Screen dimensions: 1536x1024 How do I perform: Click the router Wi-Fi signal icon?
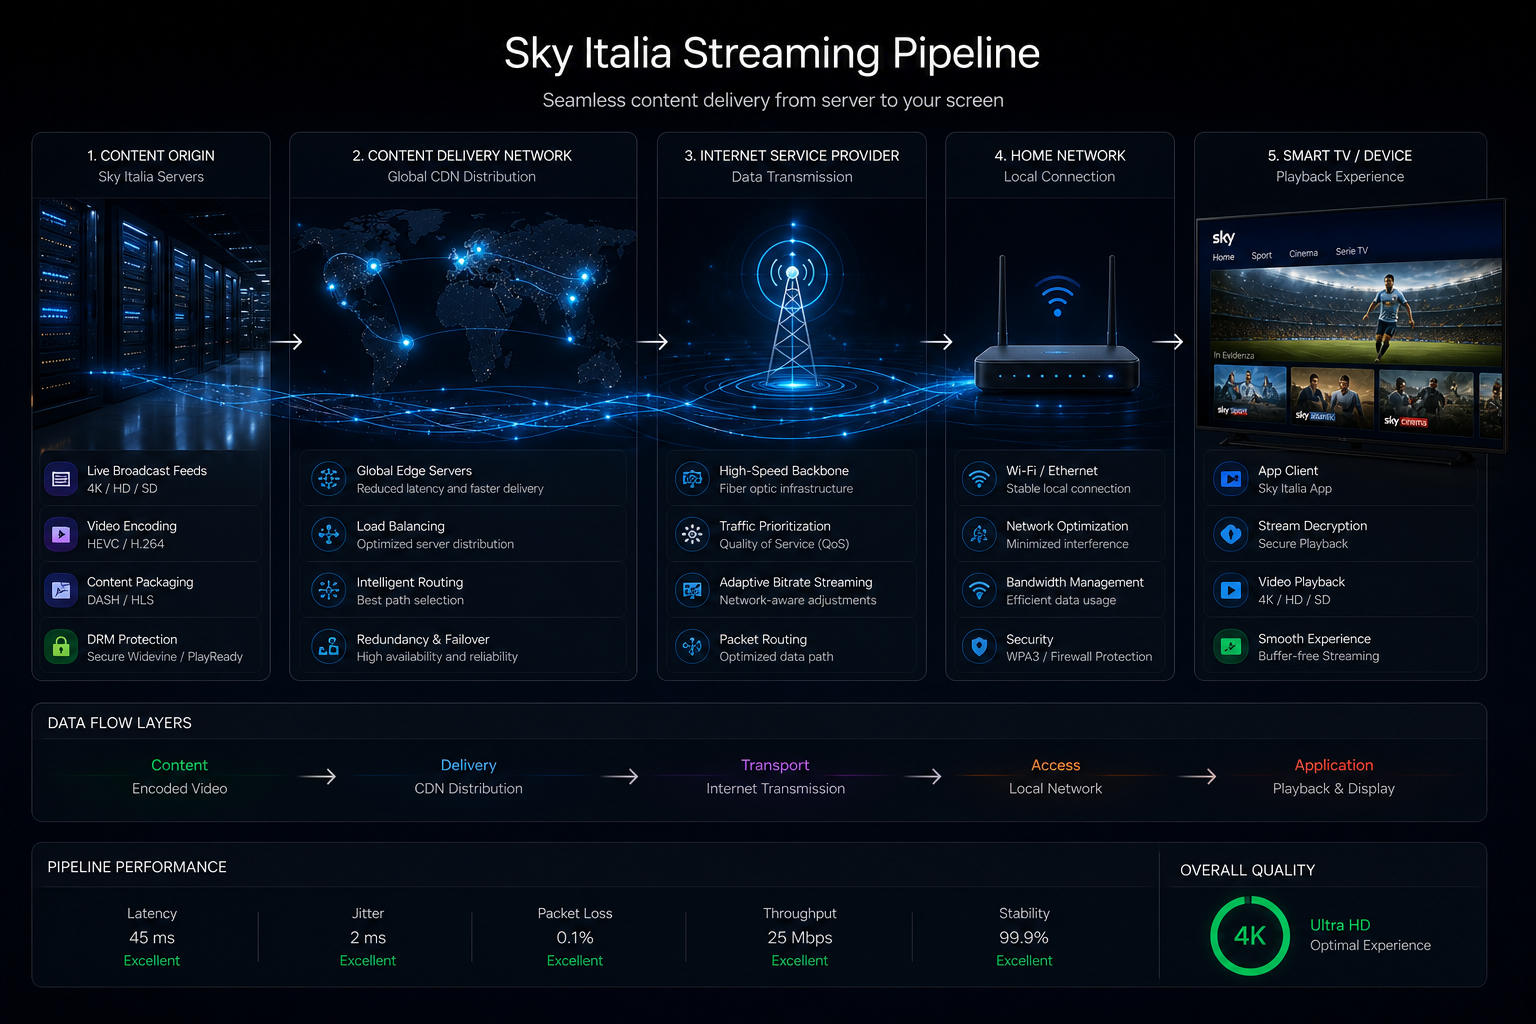pyautogui.click(x=1057, y=296)
